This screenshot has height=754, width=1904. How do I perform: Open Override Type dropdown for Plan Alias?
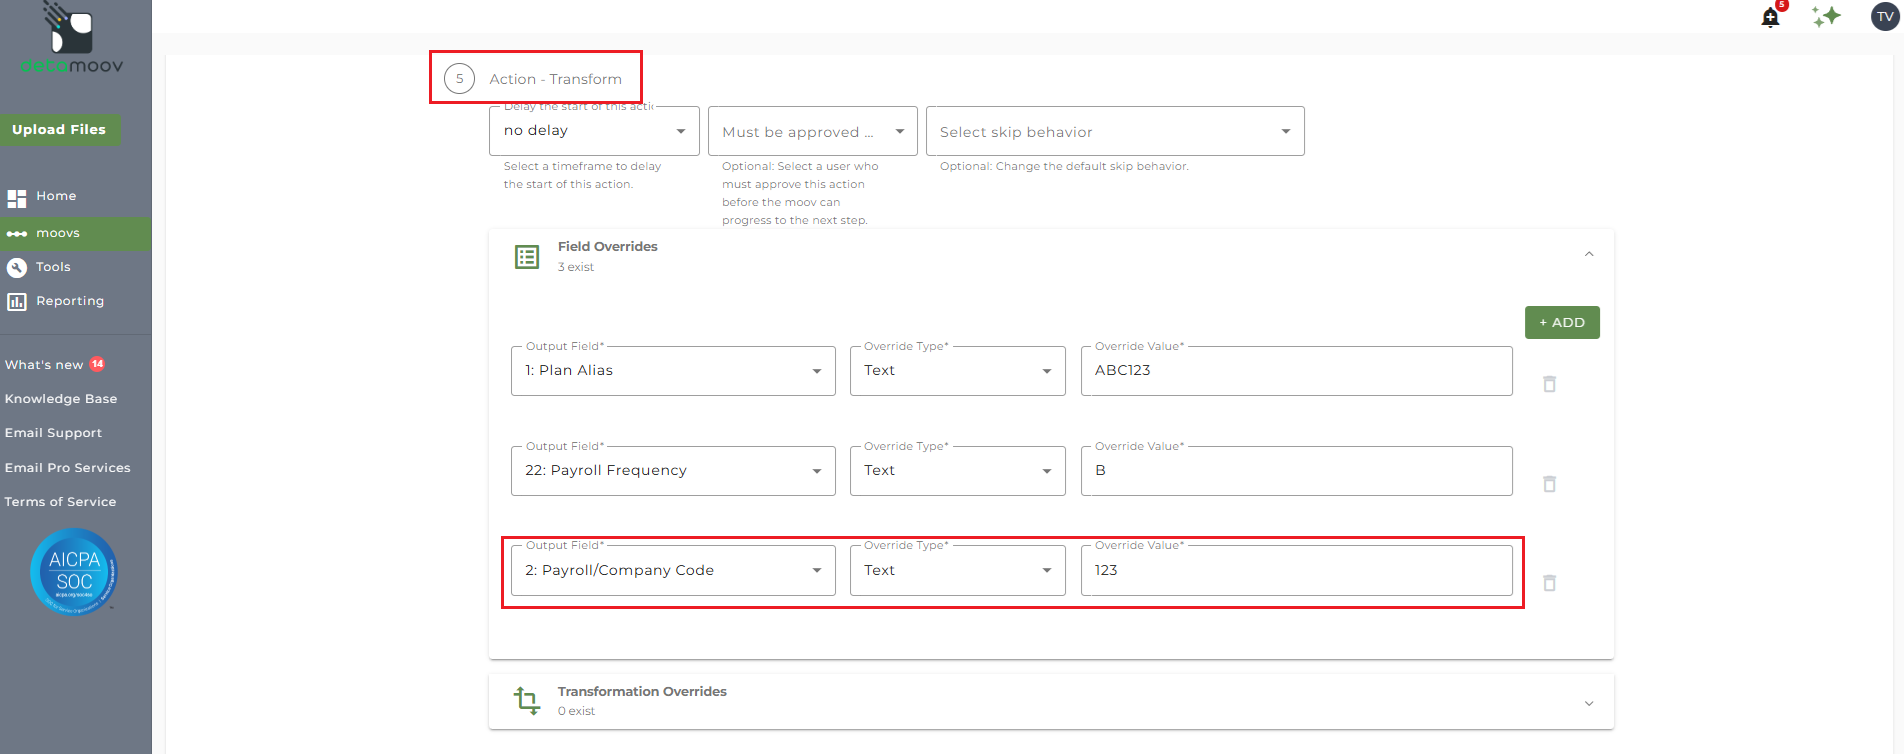coord(957,371)
